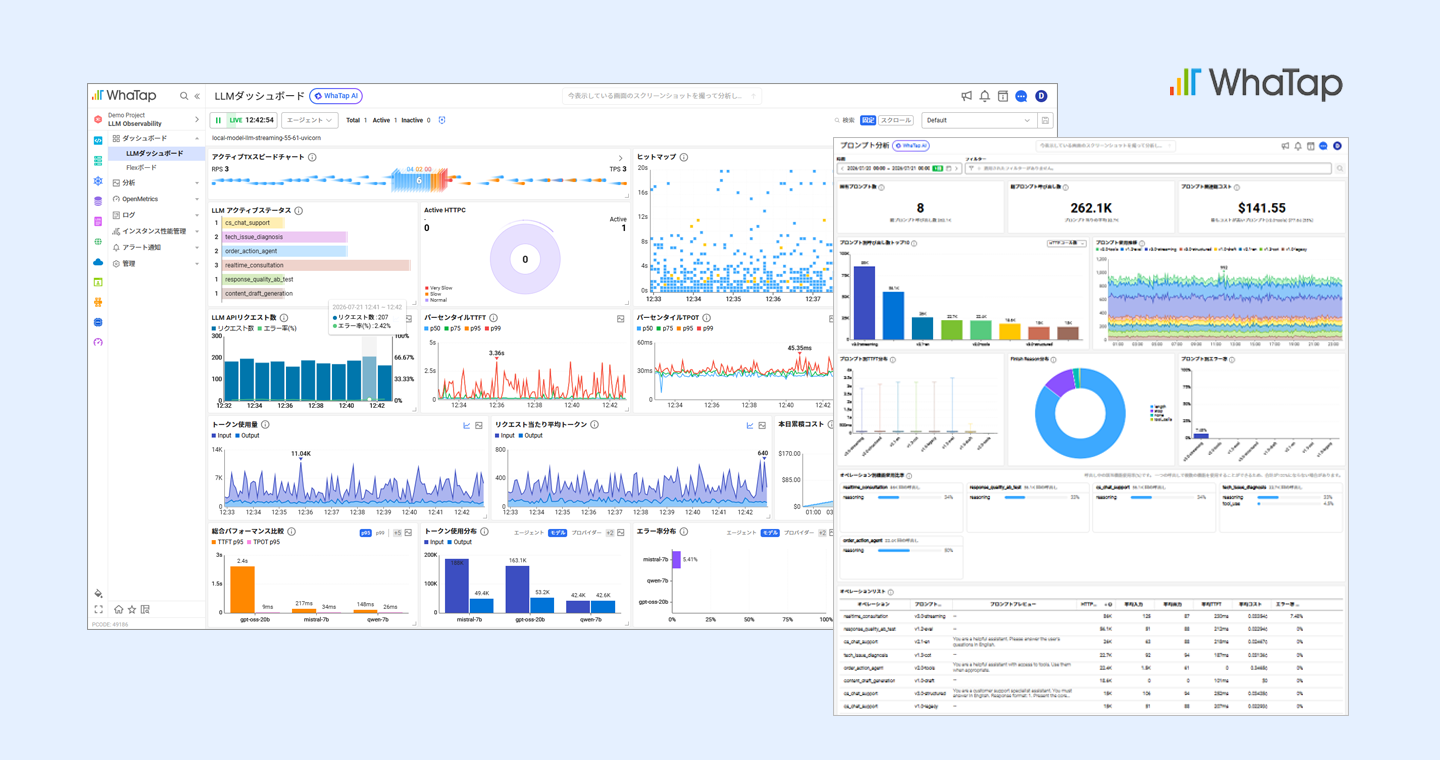The height and width of the screenshot is (760, 1440).
Task: Select the スクロール display mode toggle
Action: 896,120
